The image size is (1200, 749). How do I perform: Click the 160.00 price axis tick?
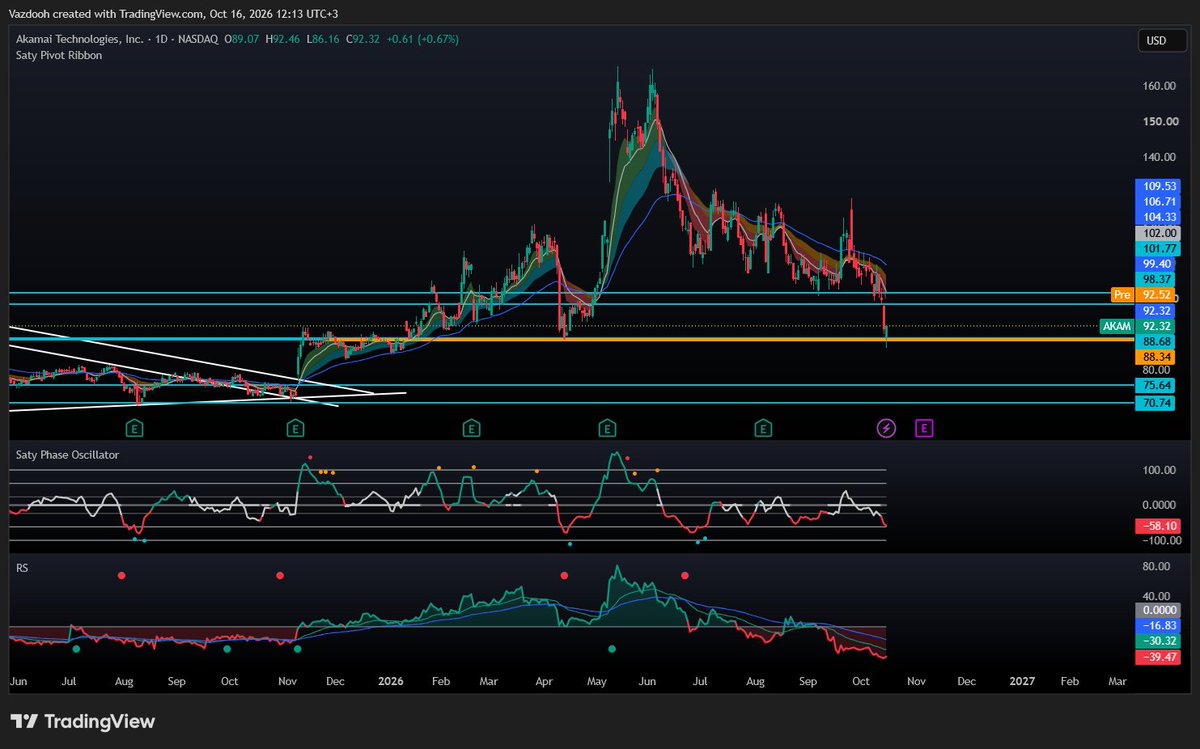[1158, 86]
